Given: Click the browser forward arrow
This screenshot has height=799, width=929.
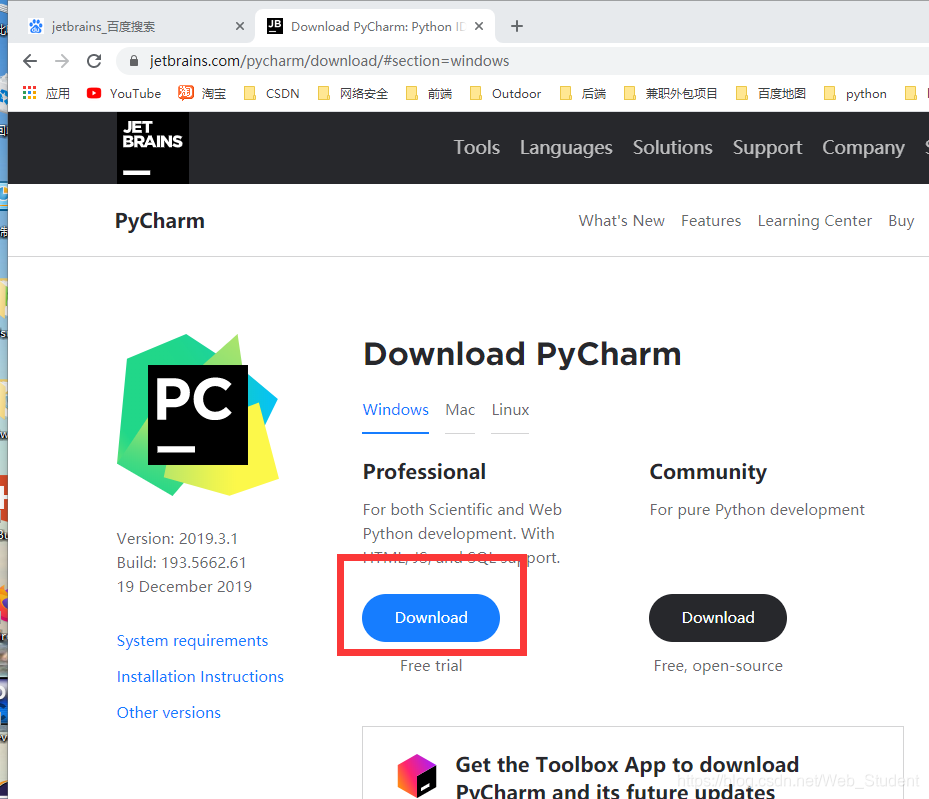Looking at the screenshot, I should coord(62,61).
